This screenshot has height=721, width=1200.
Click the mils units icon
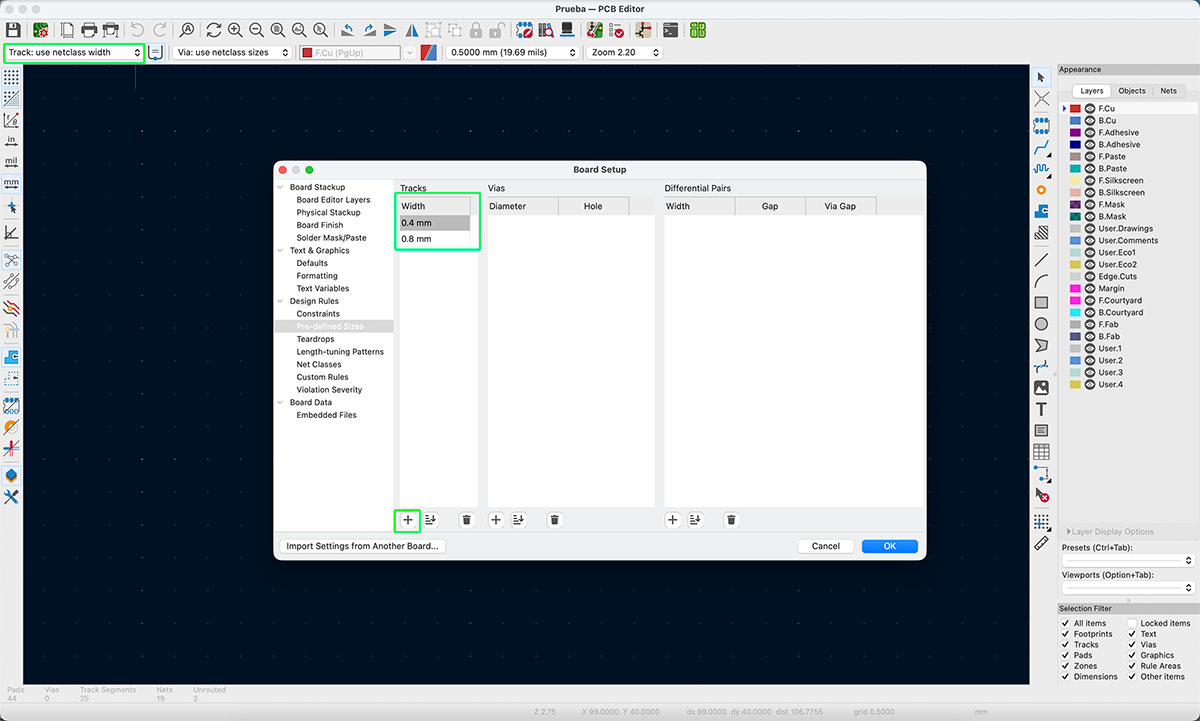point(11,162)
